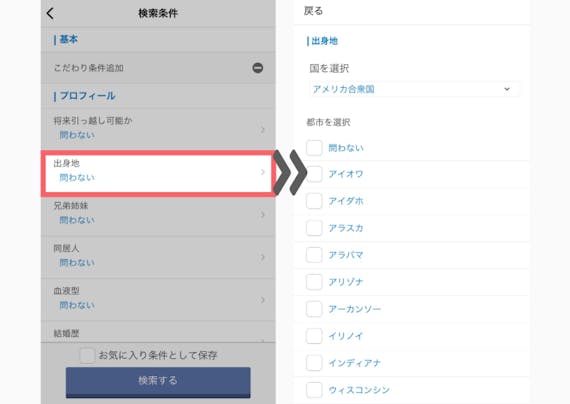The width and height of the screenshot is (570, 404).
Task: Select the イリノイ checkbox
Action: click(x=314, y=336)
